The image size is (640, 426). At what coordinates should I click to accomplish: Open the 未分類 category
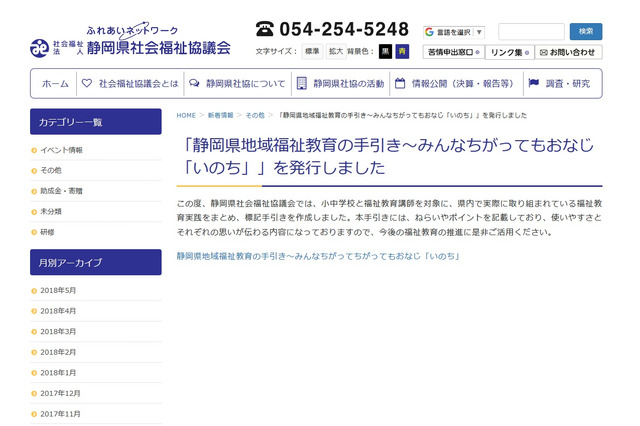(51, 212)
